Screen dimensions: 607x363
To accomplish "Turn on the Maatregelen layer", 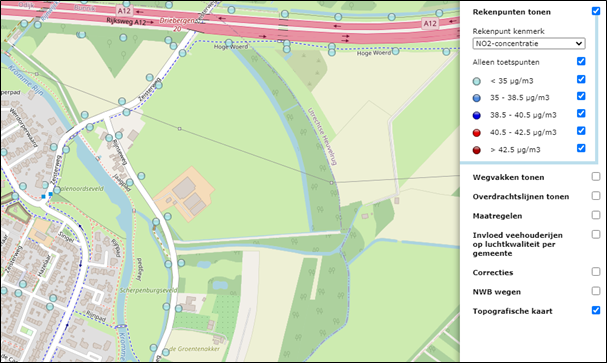I will (x=596, y=215).
